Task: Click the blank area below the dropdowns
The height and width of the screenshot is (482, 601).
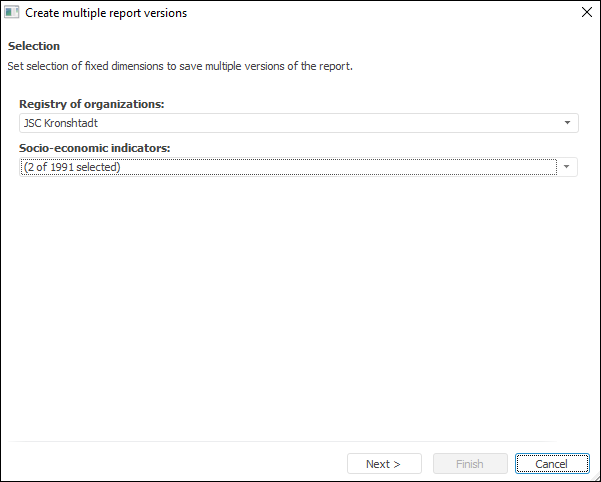Action: point(300,300)
